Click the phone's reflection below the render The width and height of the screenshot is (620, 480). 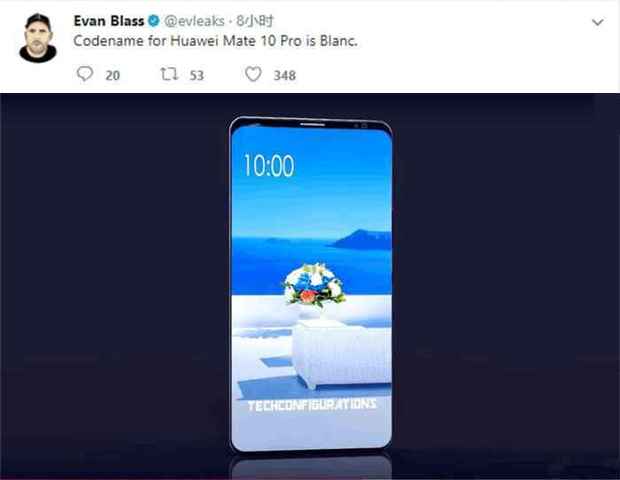311,467
